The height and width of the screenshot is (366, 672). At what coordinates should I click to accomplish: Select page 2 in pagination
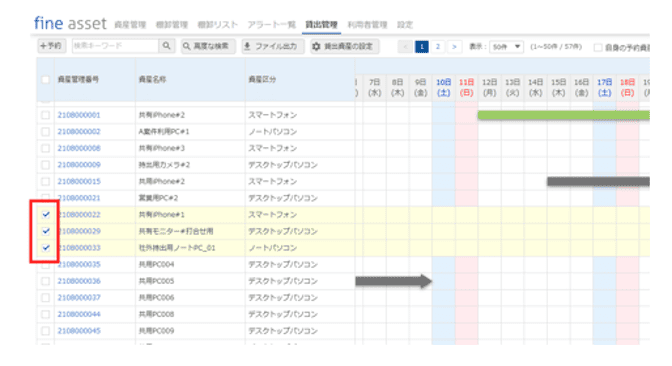click(438, 46)
